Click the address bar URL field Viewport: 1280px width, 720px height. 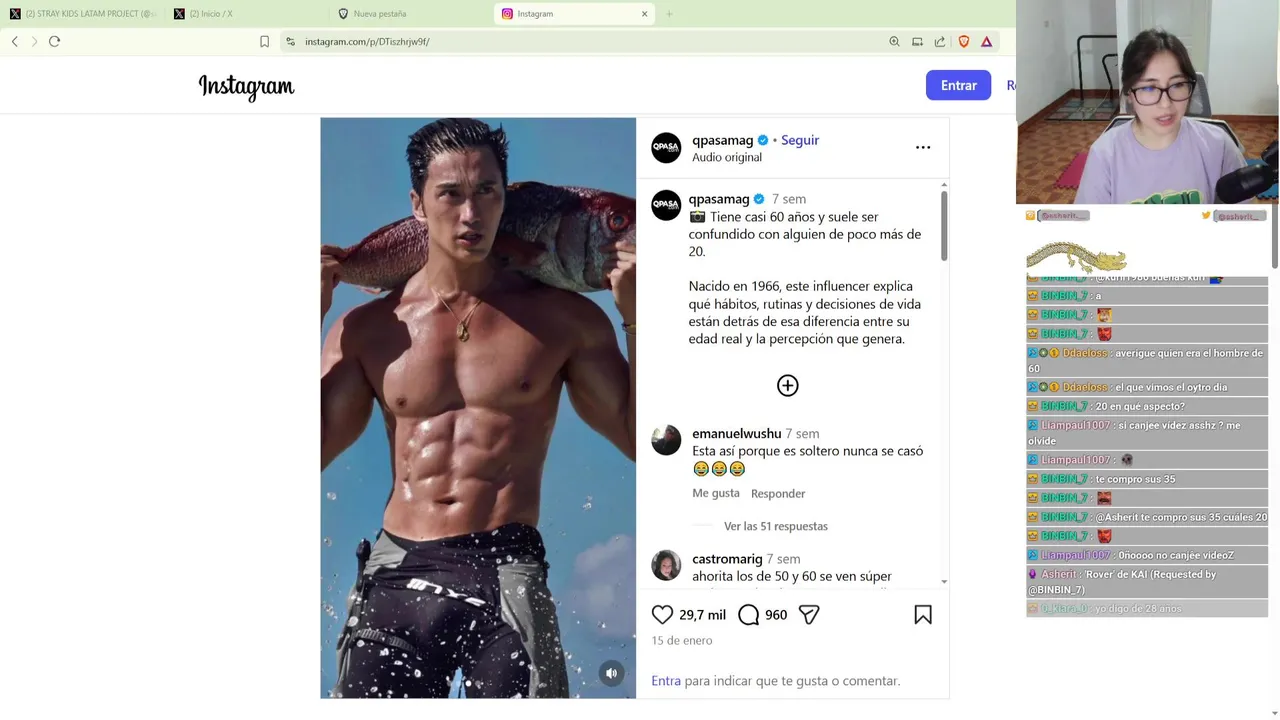[580, 41]
